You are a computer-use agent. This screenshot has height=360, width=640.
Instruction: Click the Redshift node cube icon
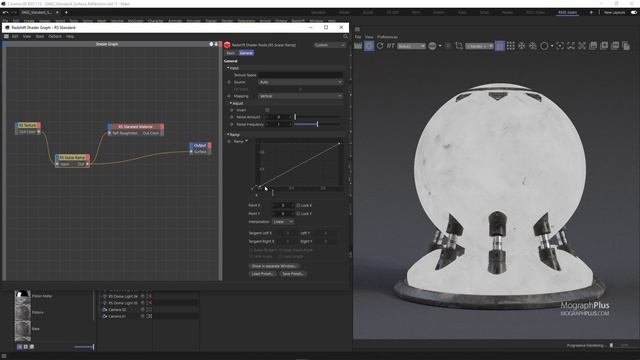(227, 45)
